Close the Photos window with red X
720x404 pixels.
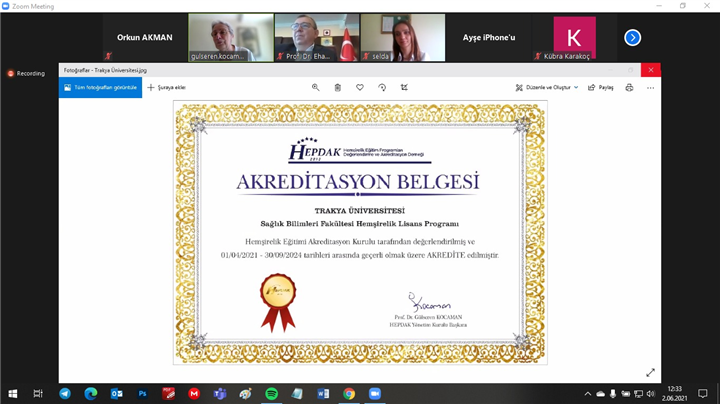(651, 70)
